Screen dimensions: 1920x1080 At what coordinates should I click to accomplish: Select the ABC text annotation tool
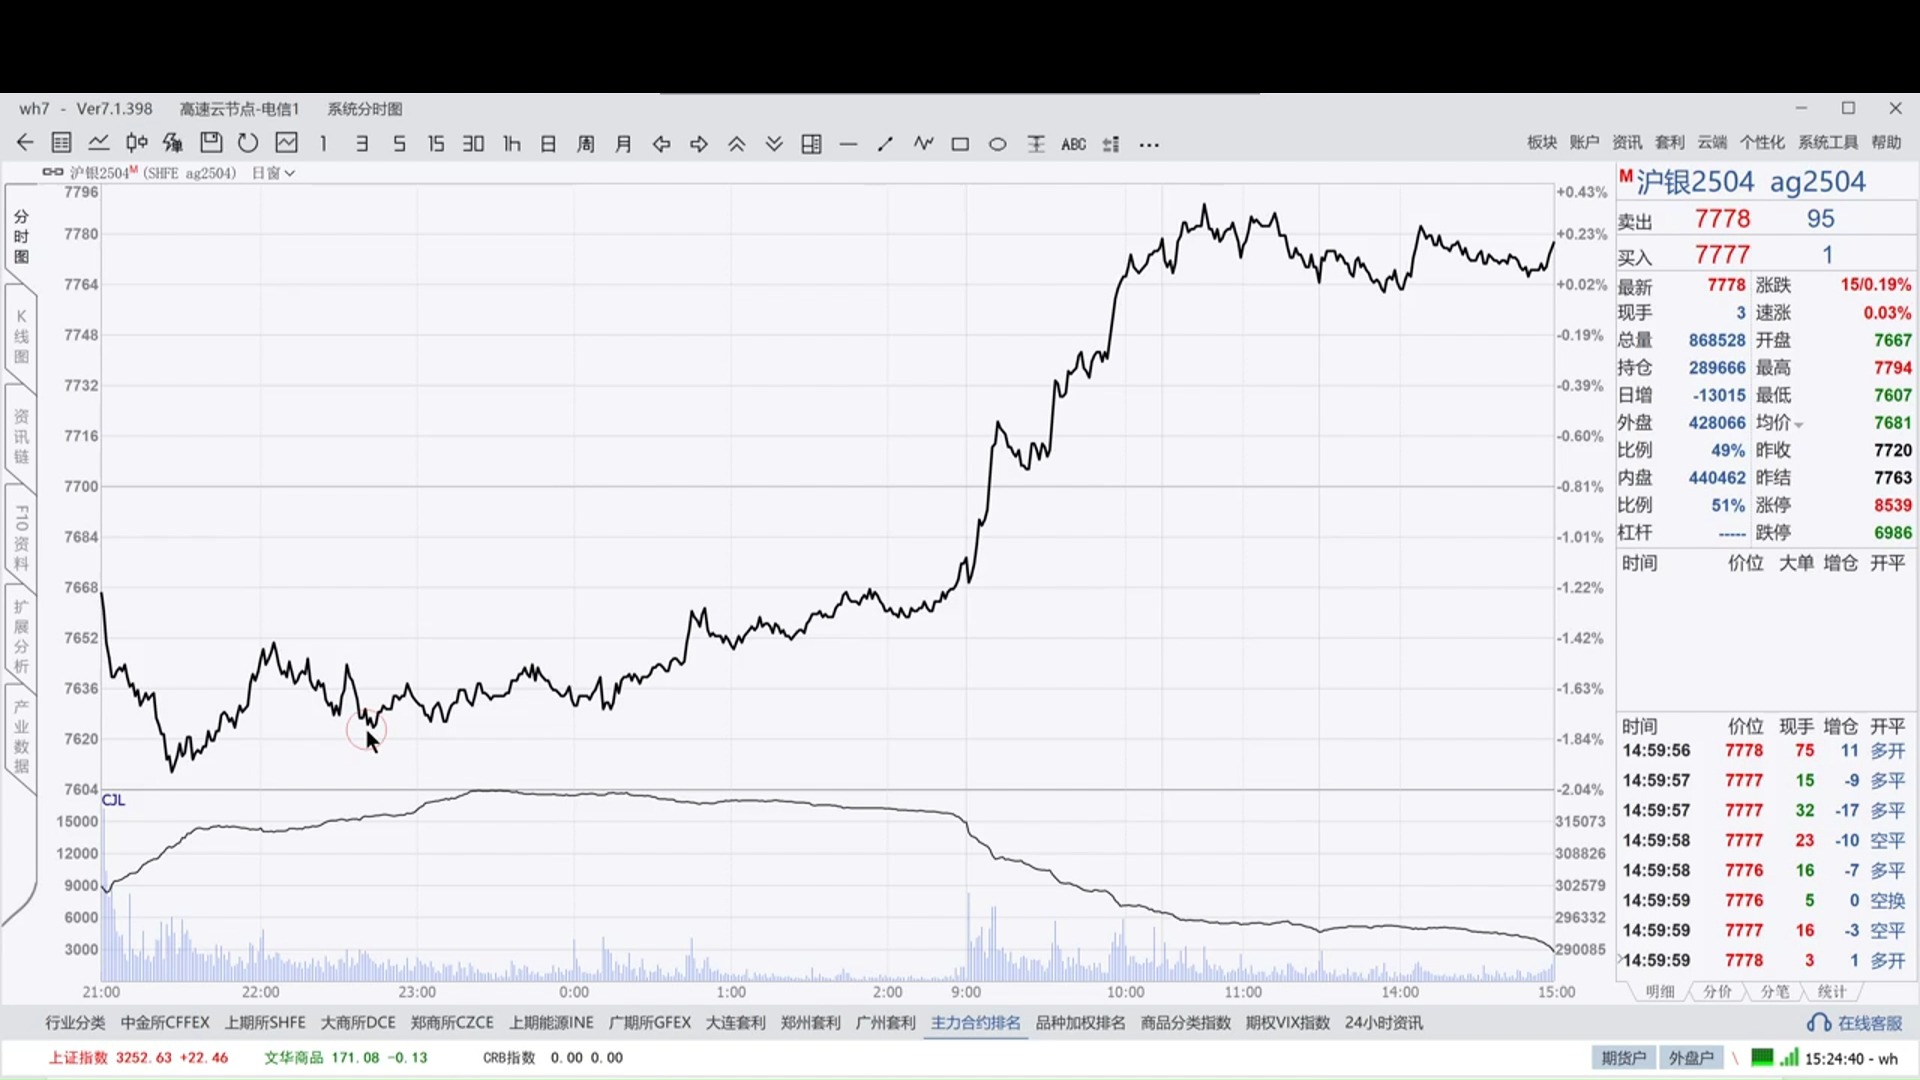coord(1073,144)
